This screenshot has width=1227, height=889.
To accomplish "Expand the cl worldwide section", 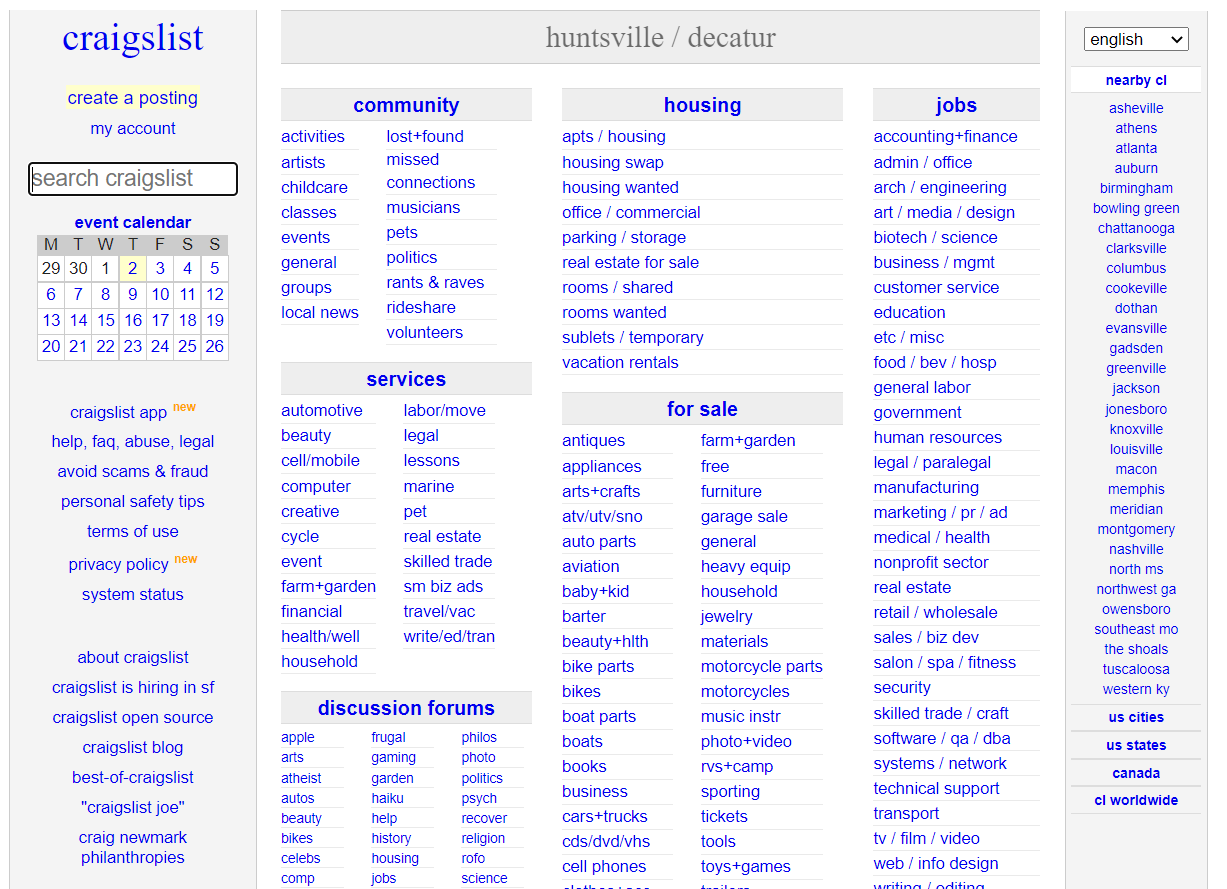I will click(x=1135, y=800).
